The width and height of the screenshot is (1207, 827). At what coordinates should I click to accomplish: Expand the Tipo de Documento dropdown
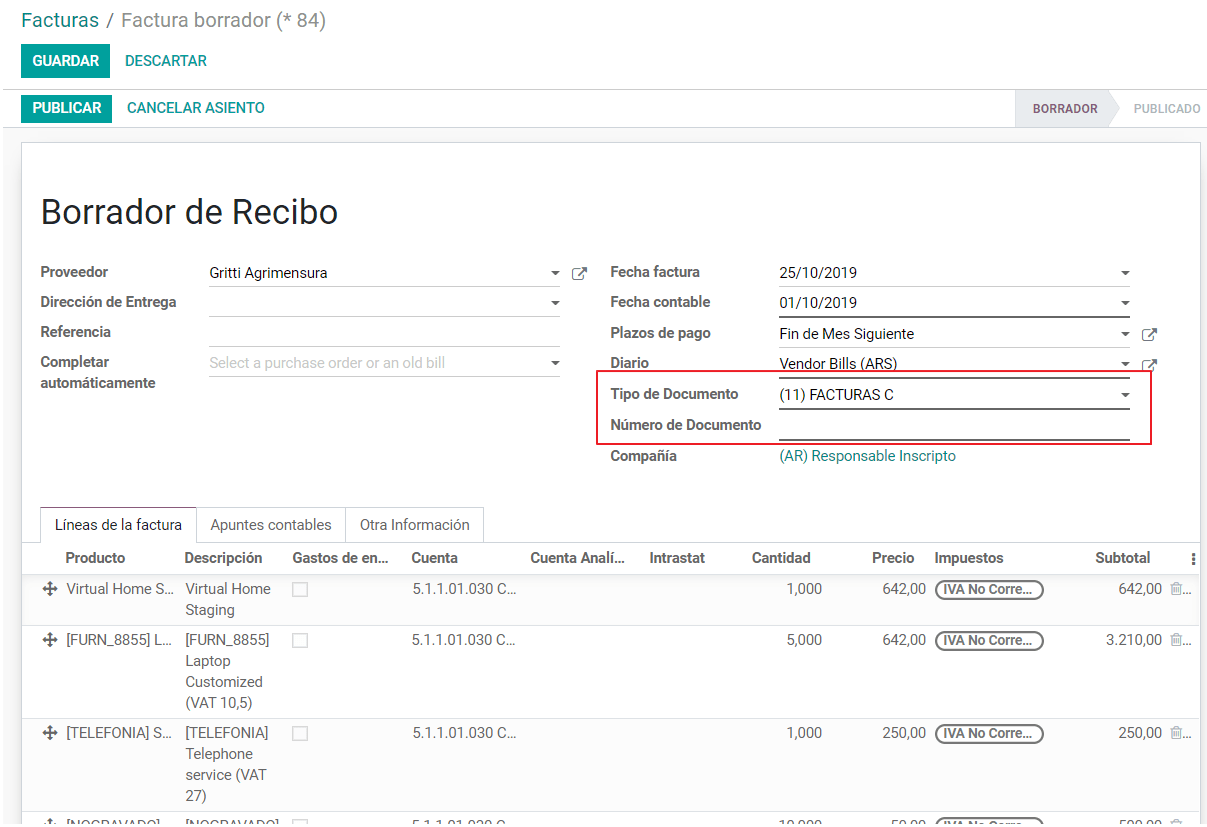tap(1125, 395)
